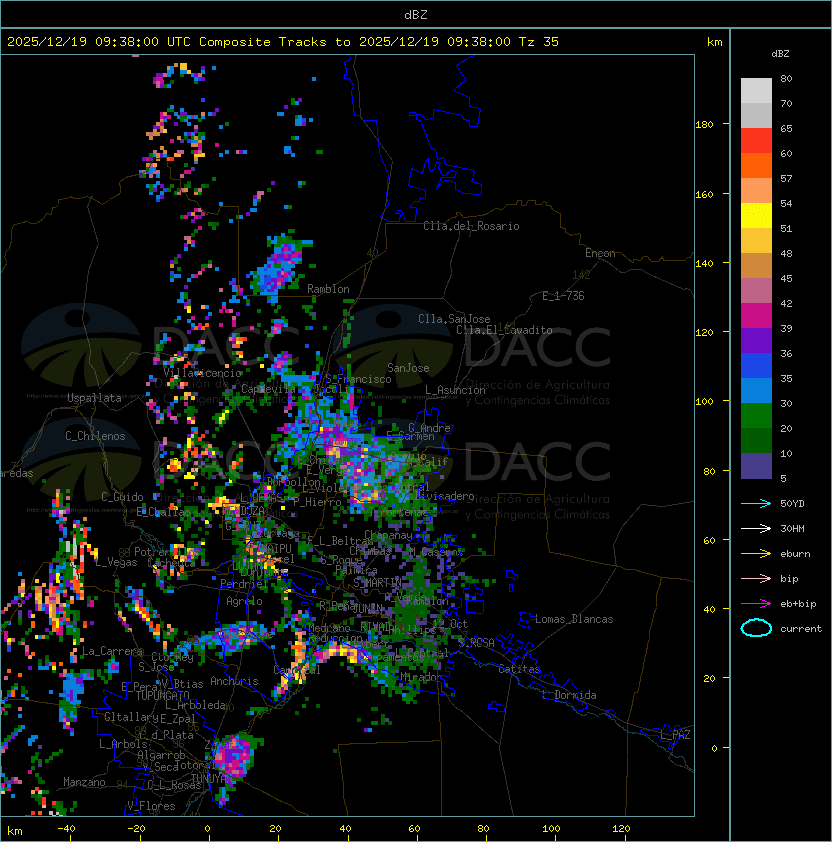
Task: Click the 'Clla.SanJose' map label
Action: (454, 319)
